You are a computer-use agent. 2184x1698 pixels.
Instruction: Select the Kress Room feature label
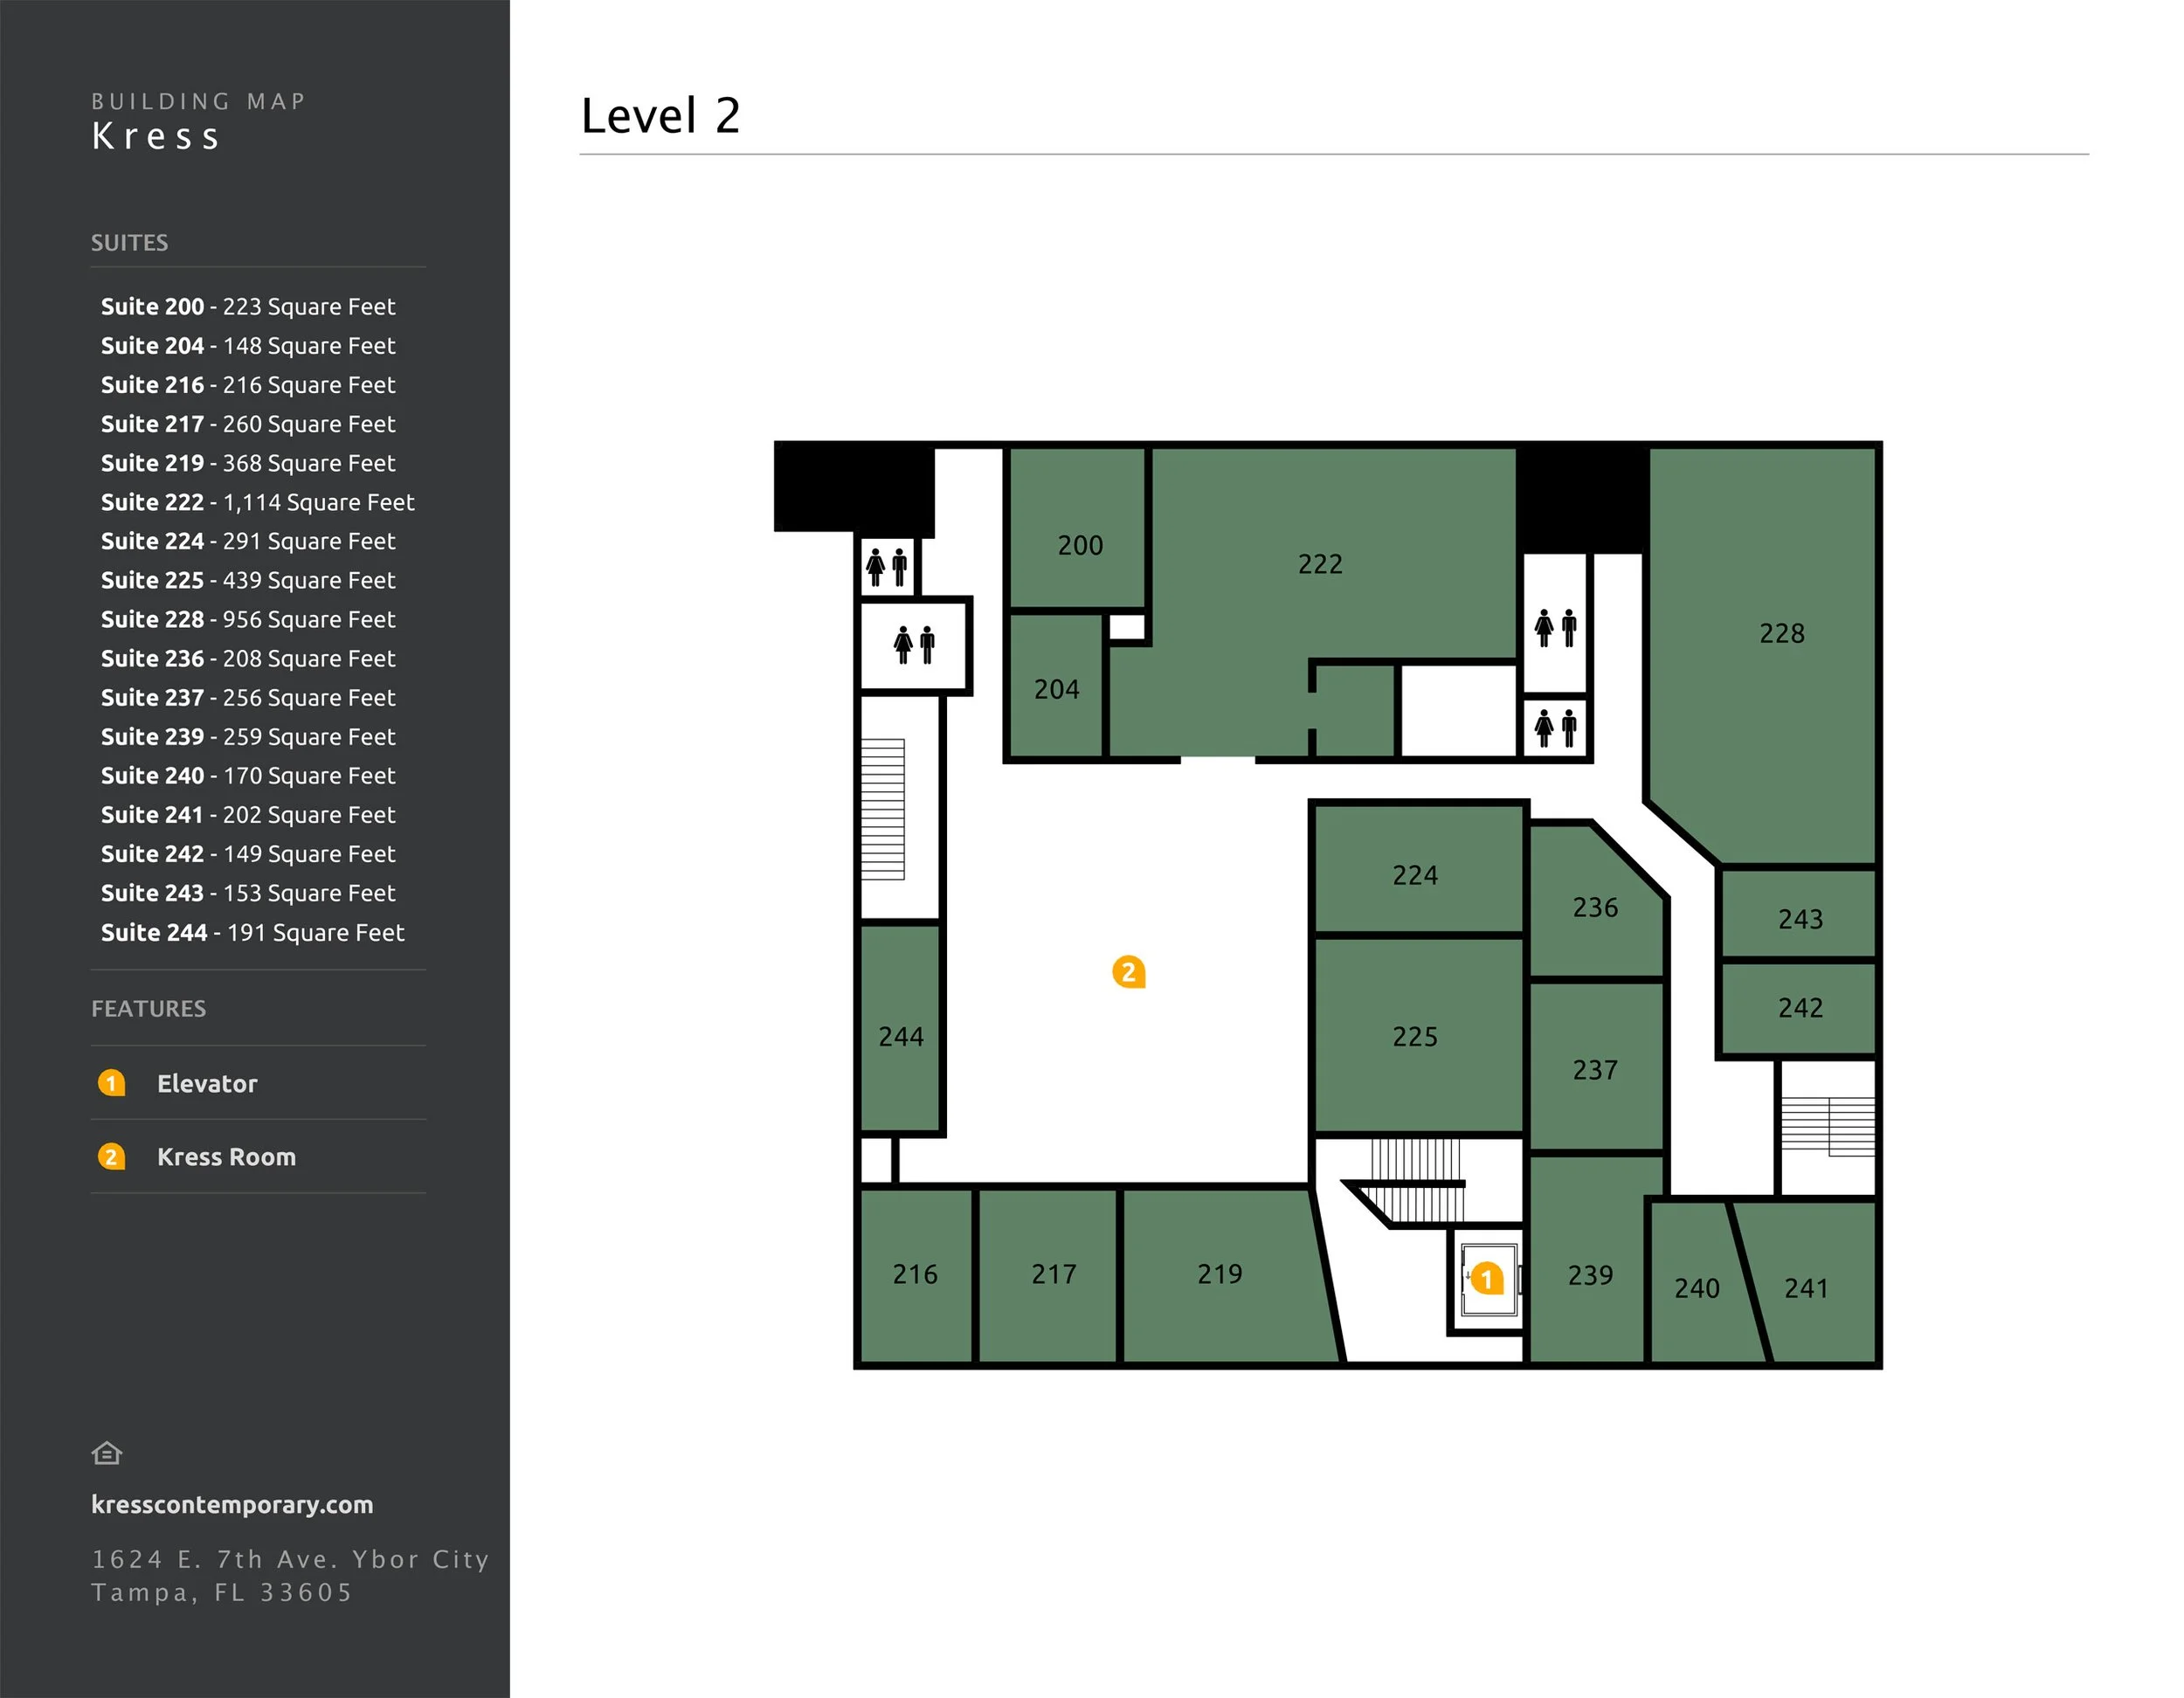[226, 1157]
